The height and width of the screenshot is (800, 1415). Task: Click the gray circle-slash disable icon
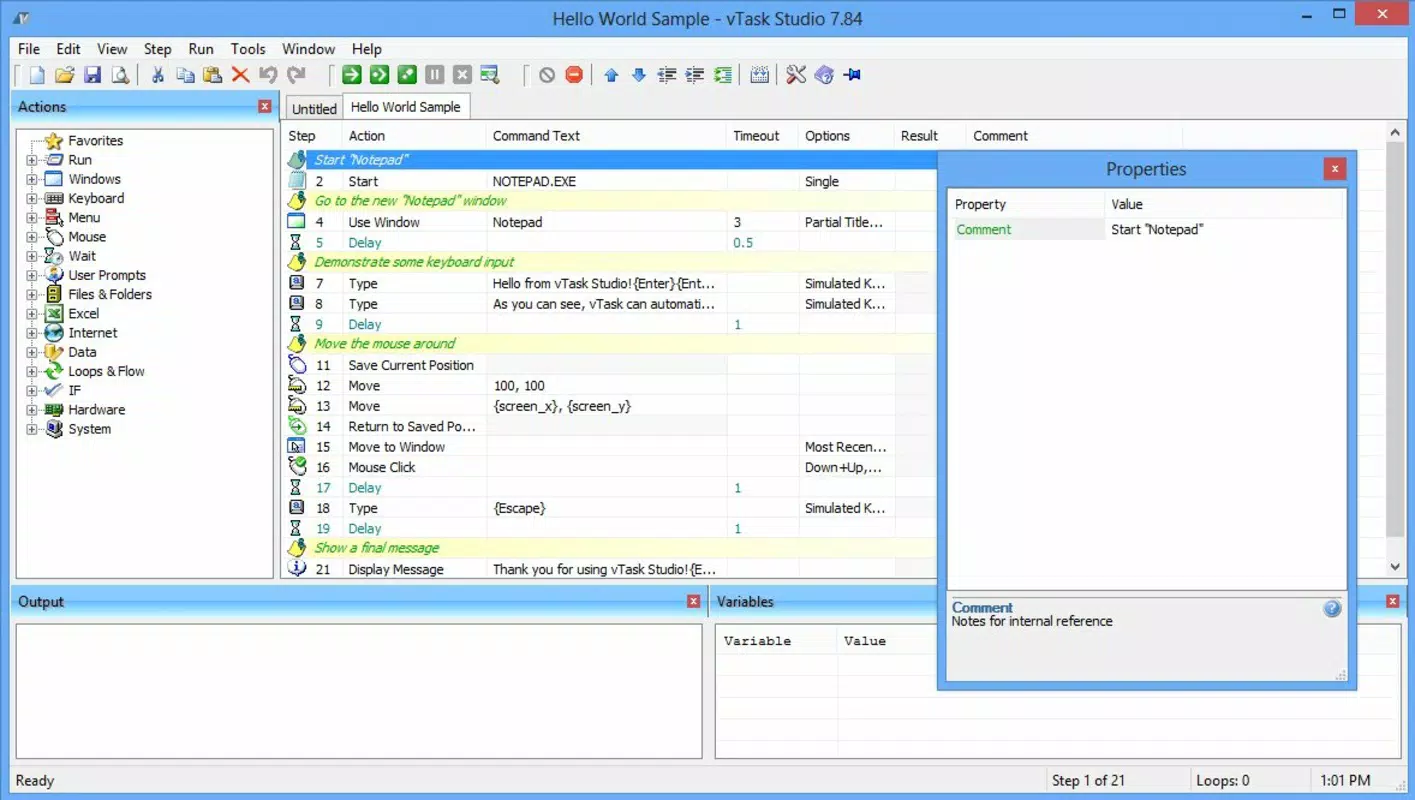(546, 75)
